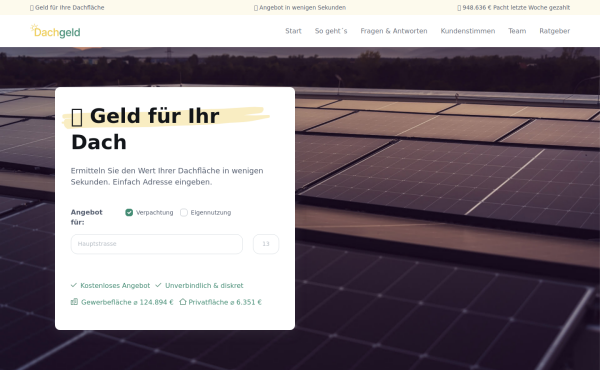Go to So geht's section

click(331, 31)
